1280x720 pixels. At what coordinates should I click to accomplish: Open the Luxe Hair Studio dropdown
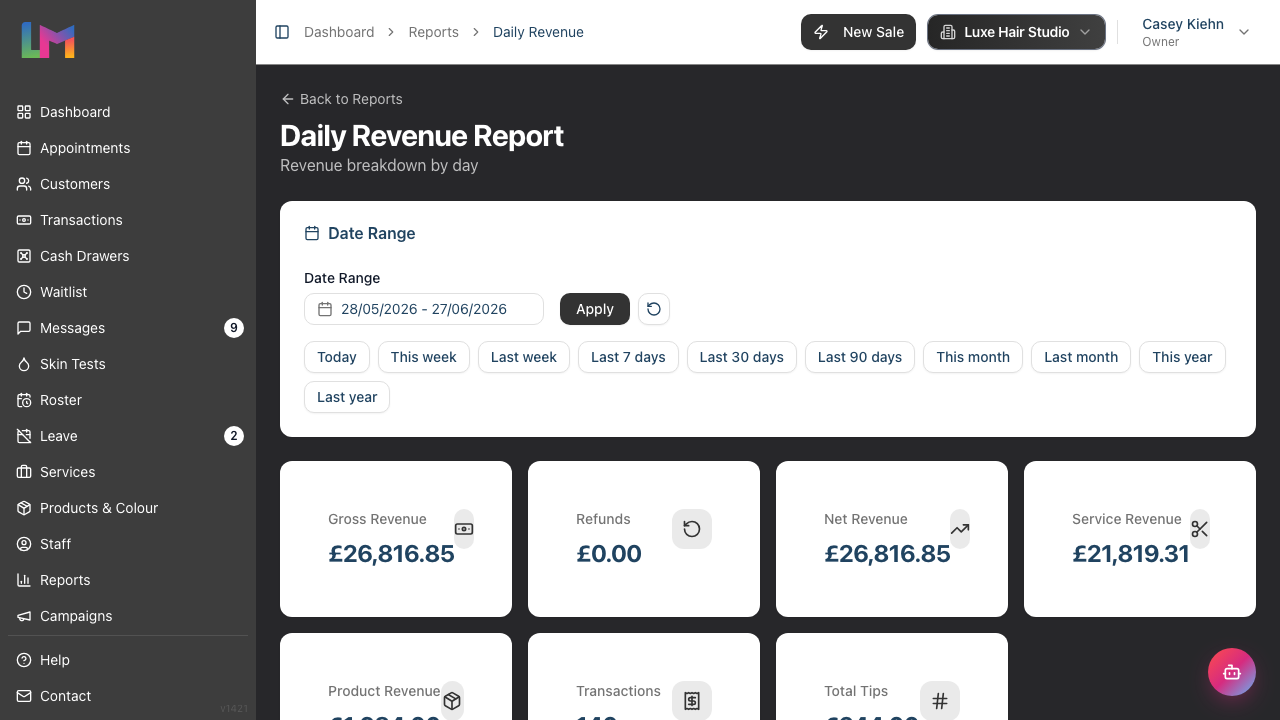coord(1016,32)
